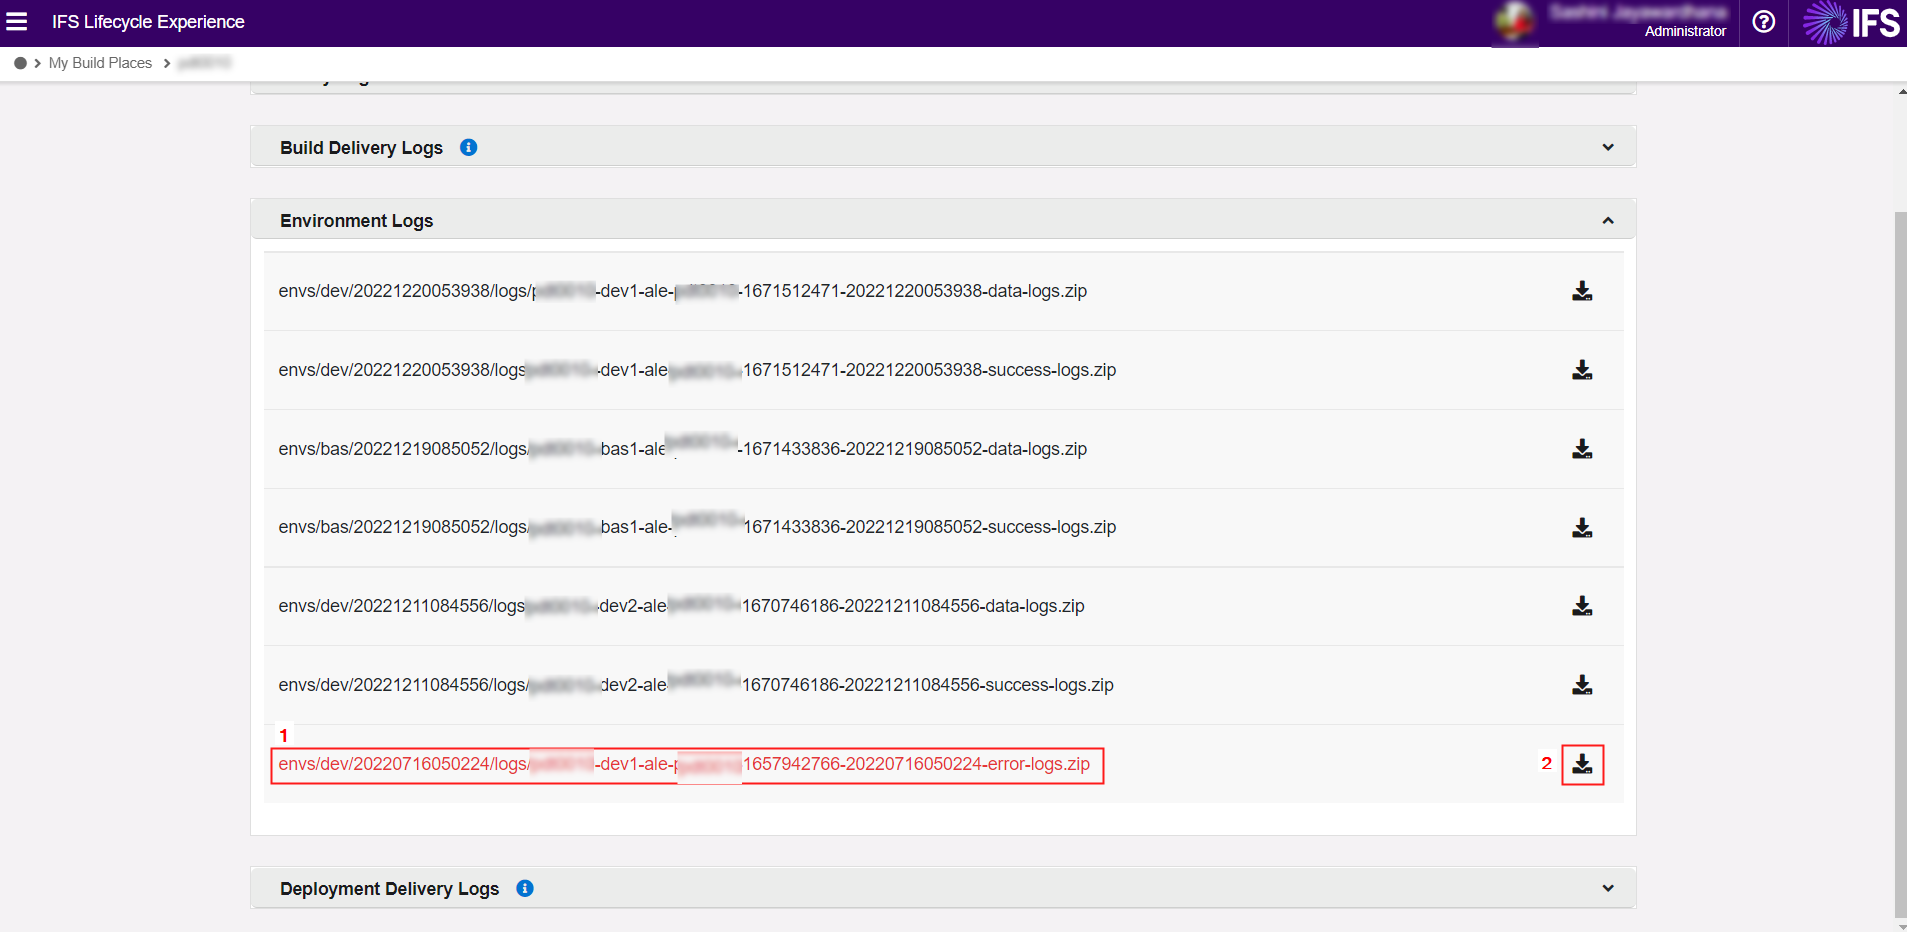Select dev1 1671512471 data-logs.zip file name
The height and width of the screenshot is (932, 1907).
pos(683,291)
